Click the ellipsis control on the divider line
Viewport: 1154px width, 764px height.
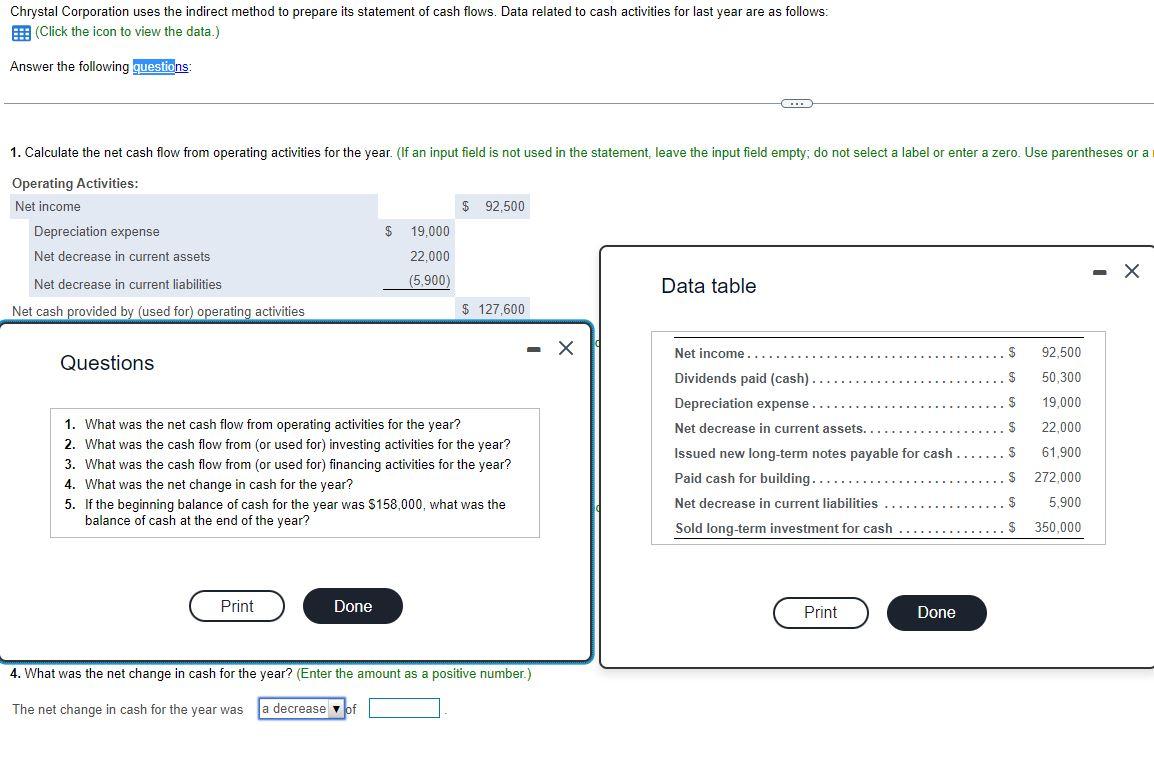[795, 102]
